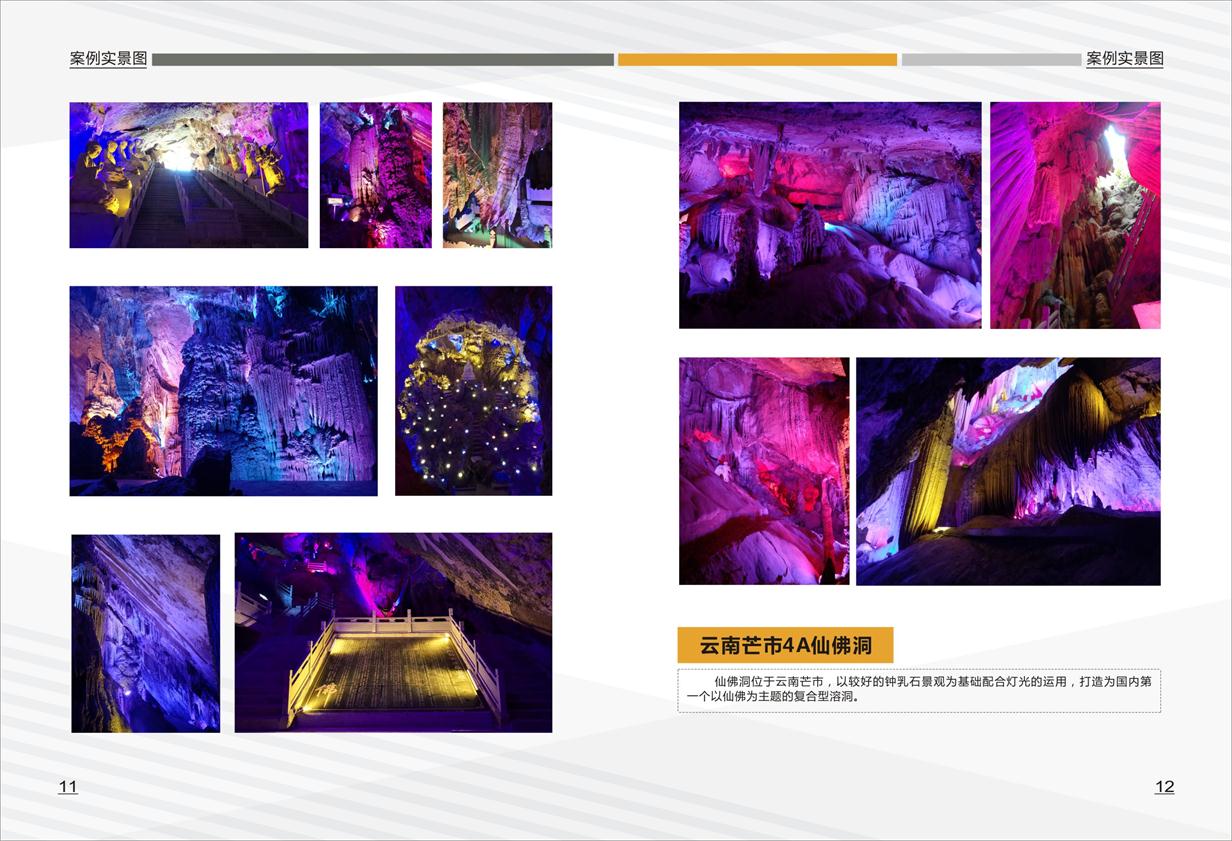Click the magenta-red stalactite photo above the title
This screenshot has width=1232, height=841.
click(764, 471)
